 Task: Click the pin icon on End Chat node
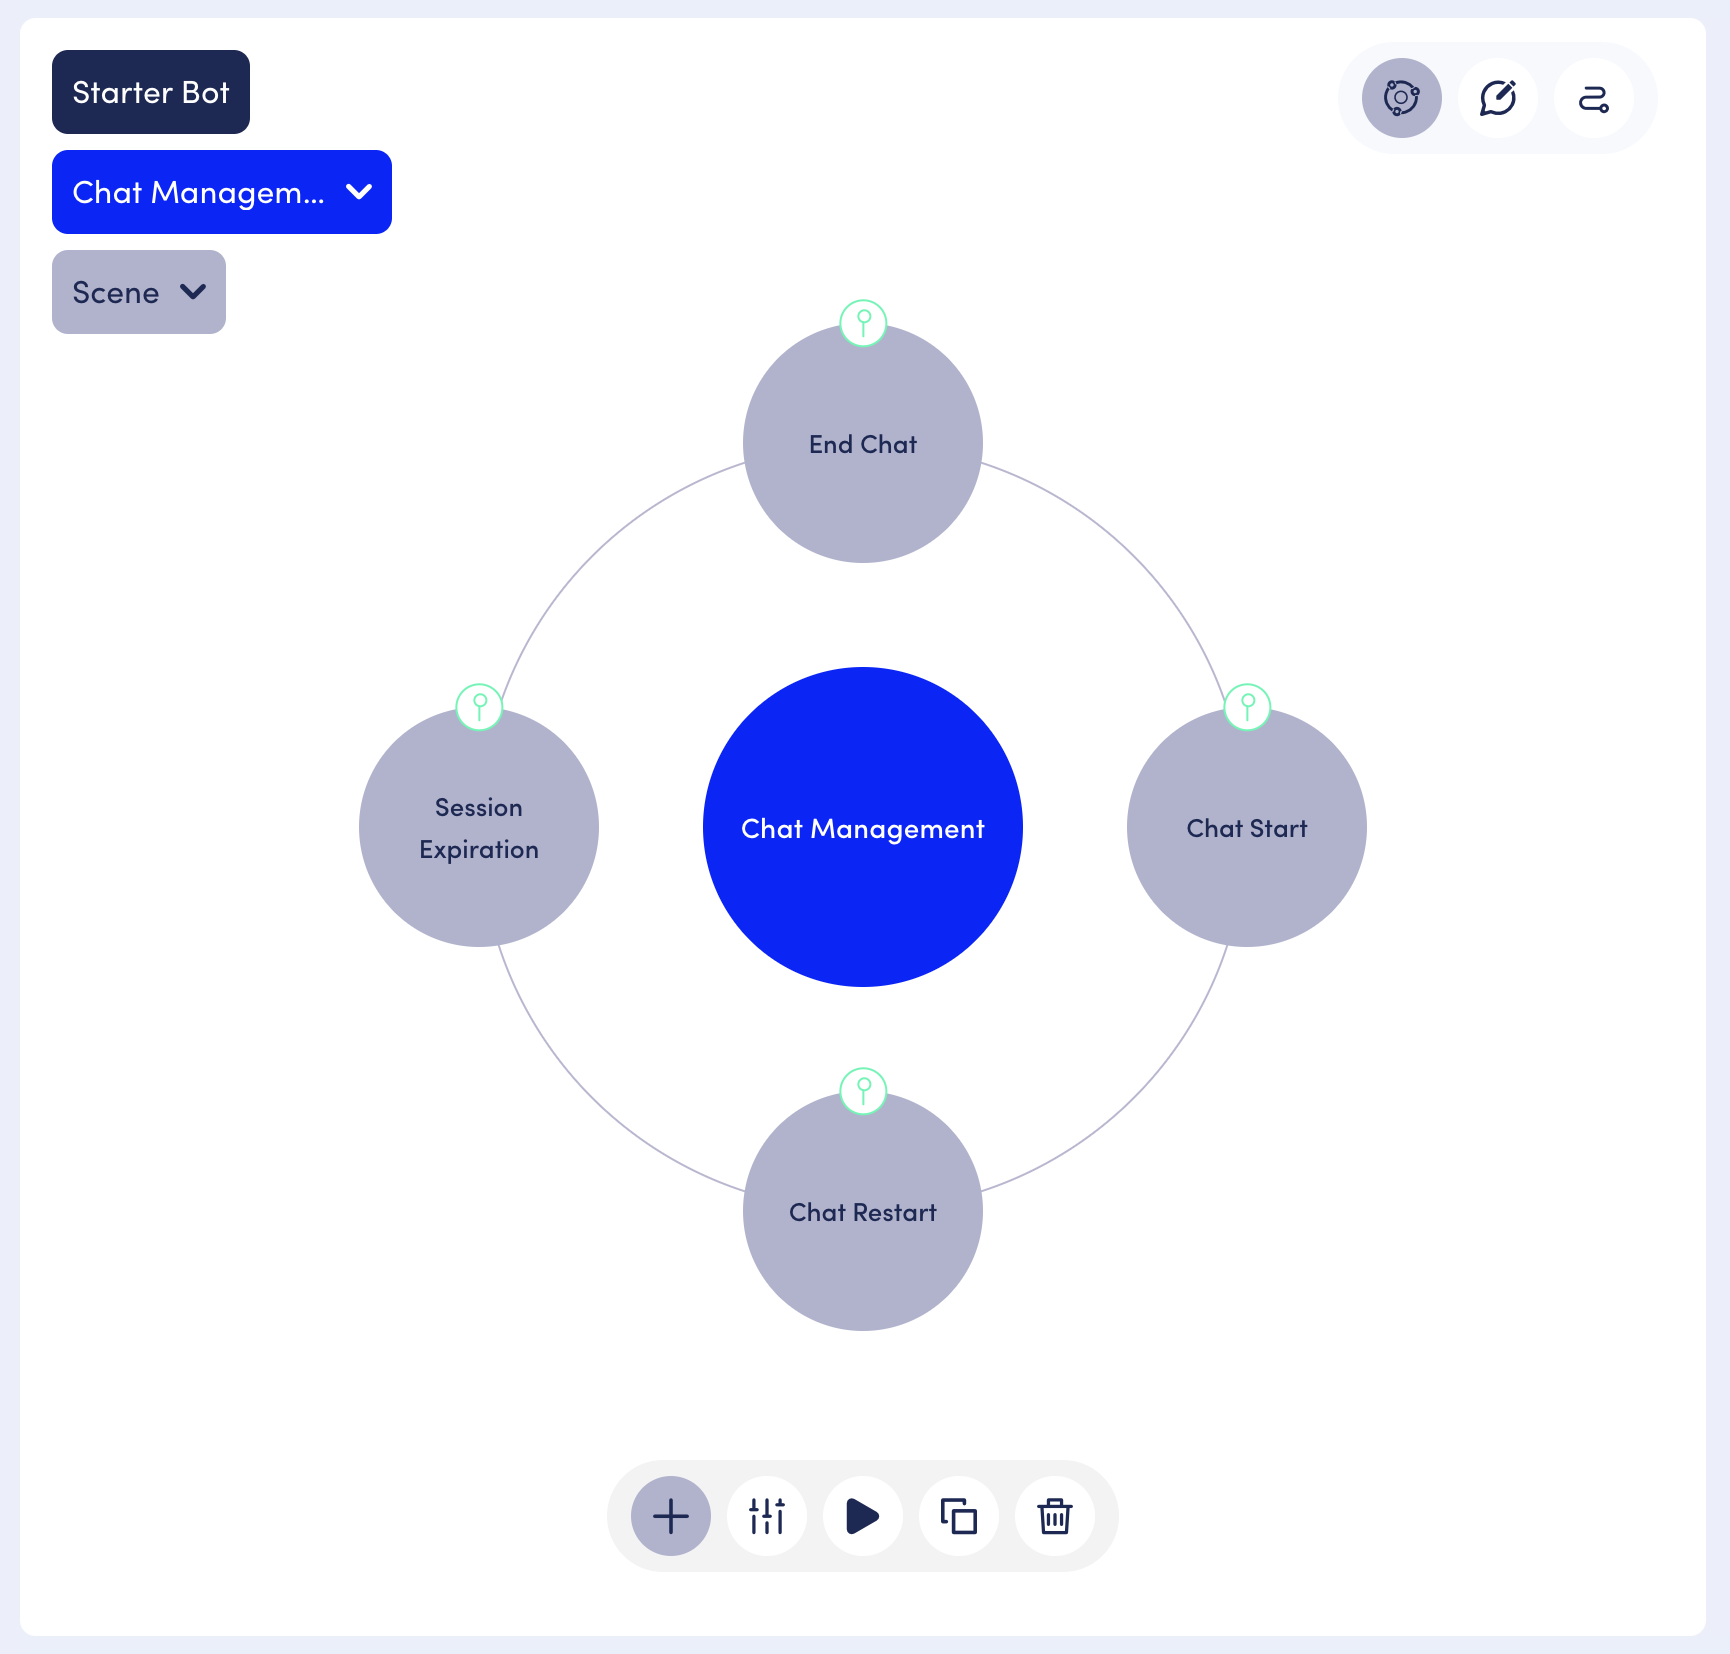point(863,322)
